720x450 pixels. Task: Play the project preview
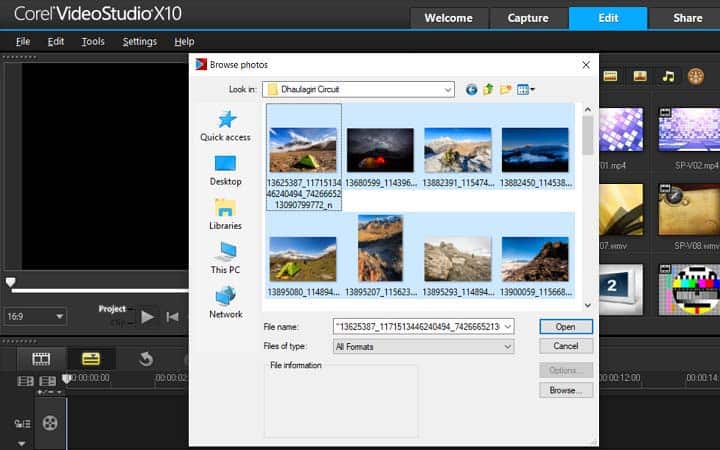pyautogui.click(x=147, y=317)
